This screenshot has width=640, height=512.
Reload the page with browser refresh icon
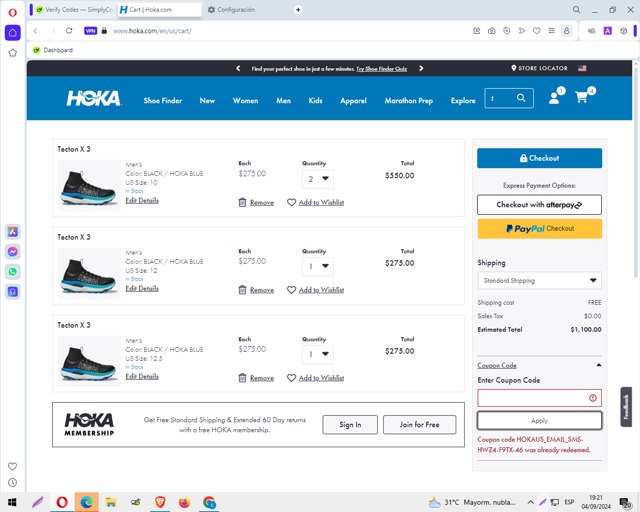click(69, 31)
